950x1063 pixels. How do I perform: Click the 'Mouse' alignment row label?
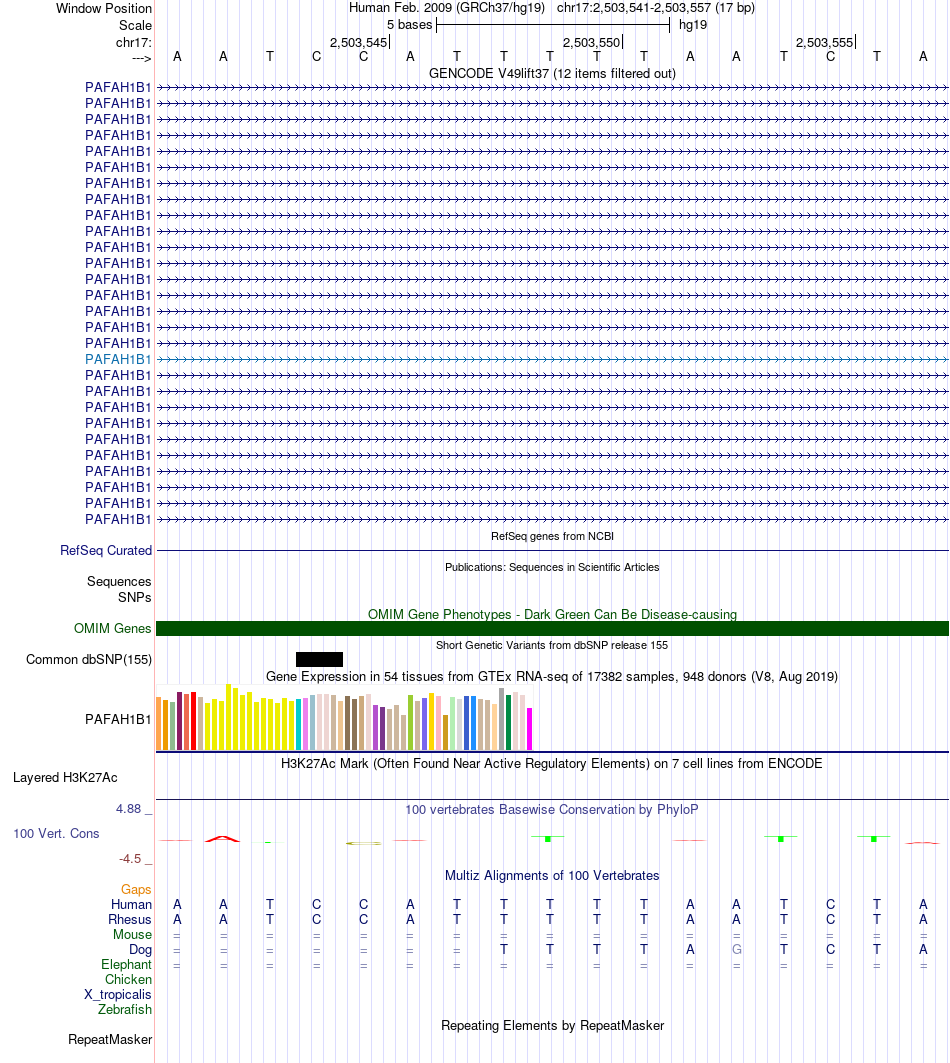(132, 934)
